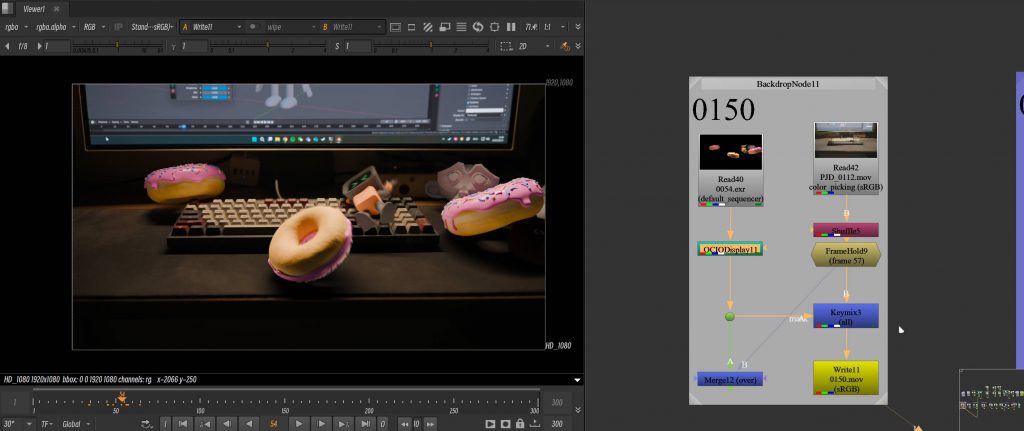1024x431 pixels.
Task: Select the Viewer1 tab
Action: [x=34, y=8]
